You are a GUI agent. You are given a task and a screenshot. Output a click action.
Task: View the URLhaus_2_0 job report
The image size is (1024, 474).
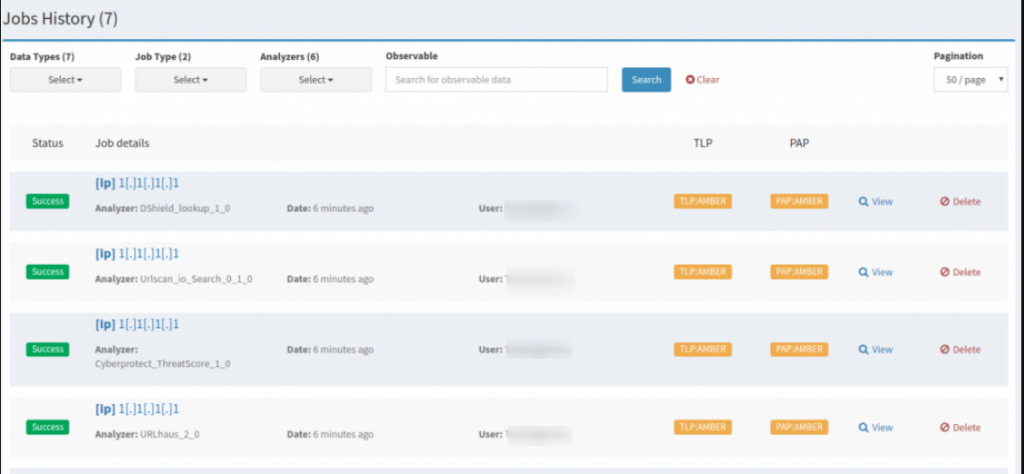coord(875,428)
